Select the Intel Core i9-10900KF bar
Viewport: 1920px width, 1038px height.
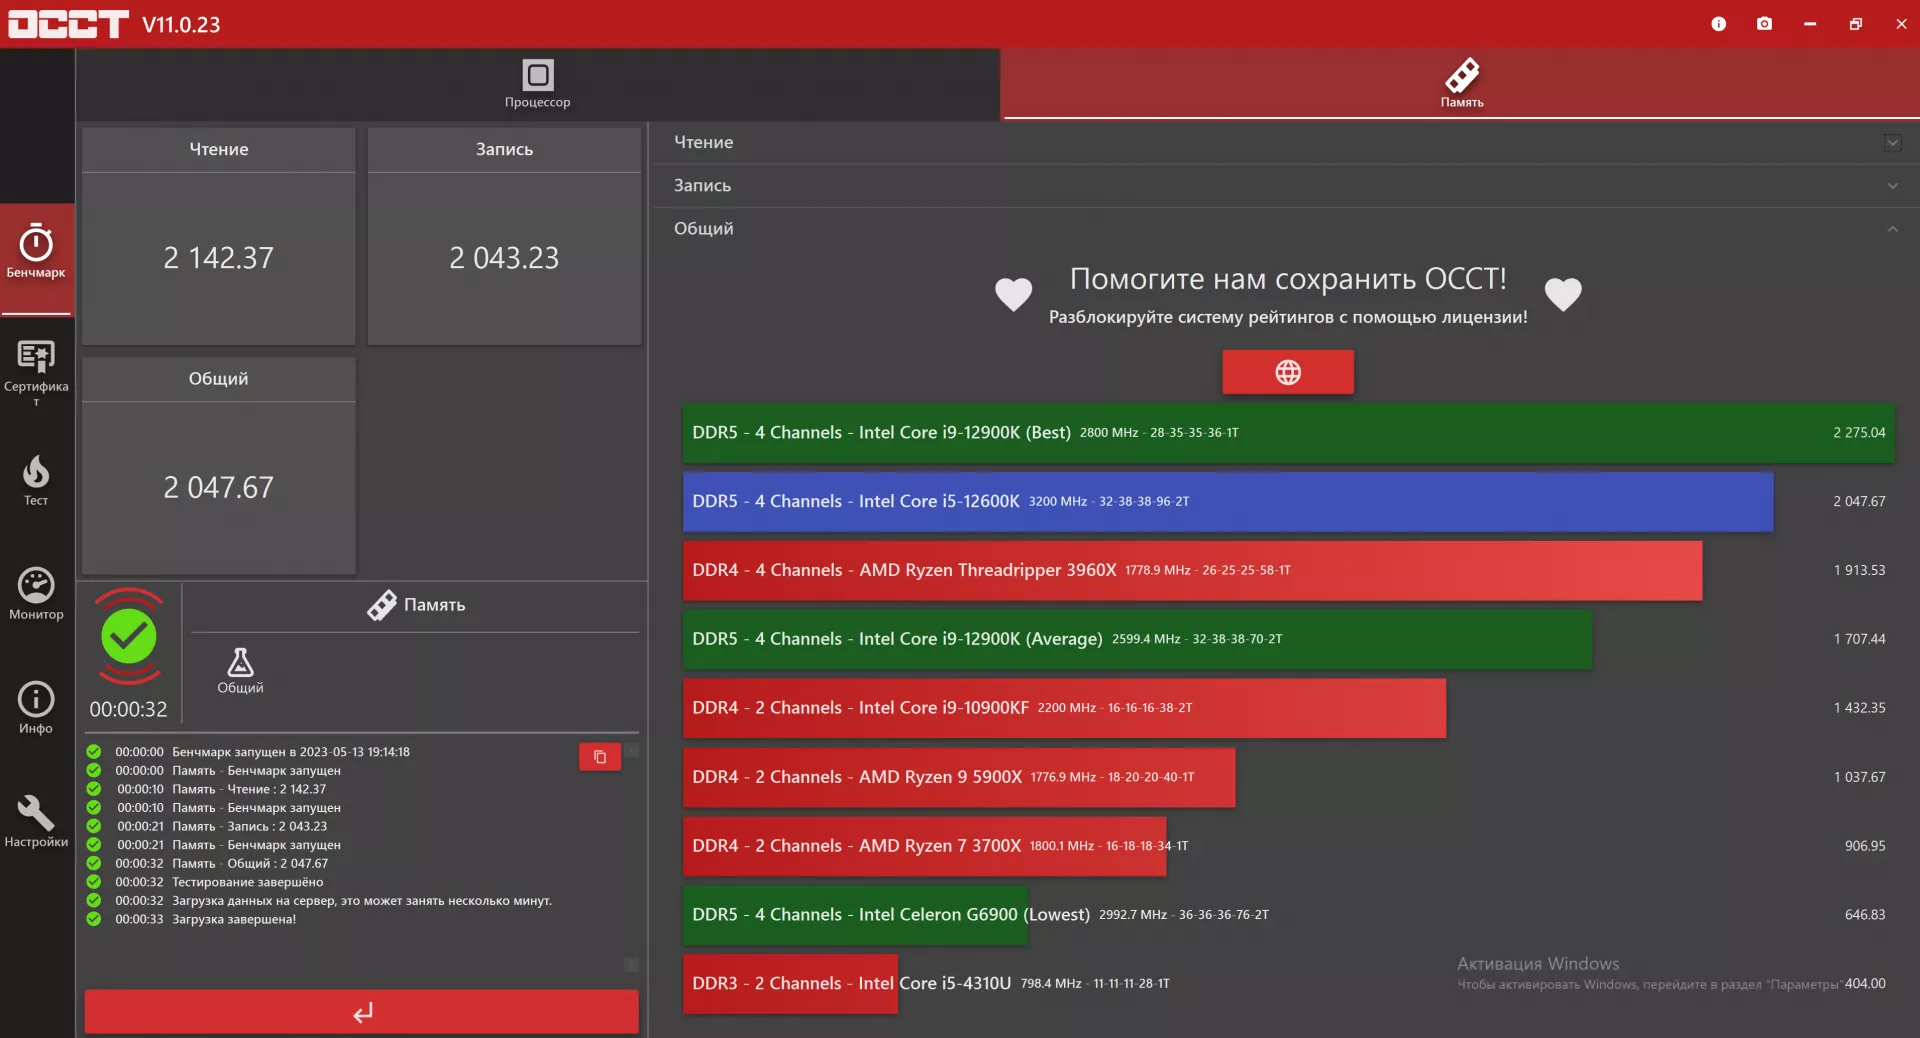point(1064,708)
